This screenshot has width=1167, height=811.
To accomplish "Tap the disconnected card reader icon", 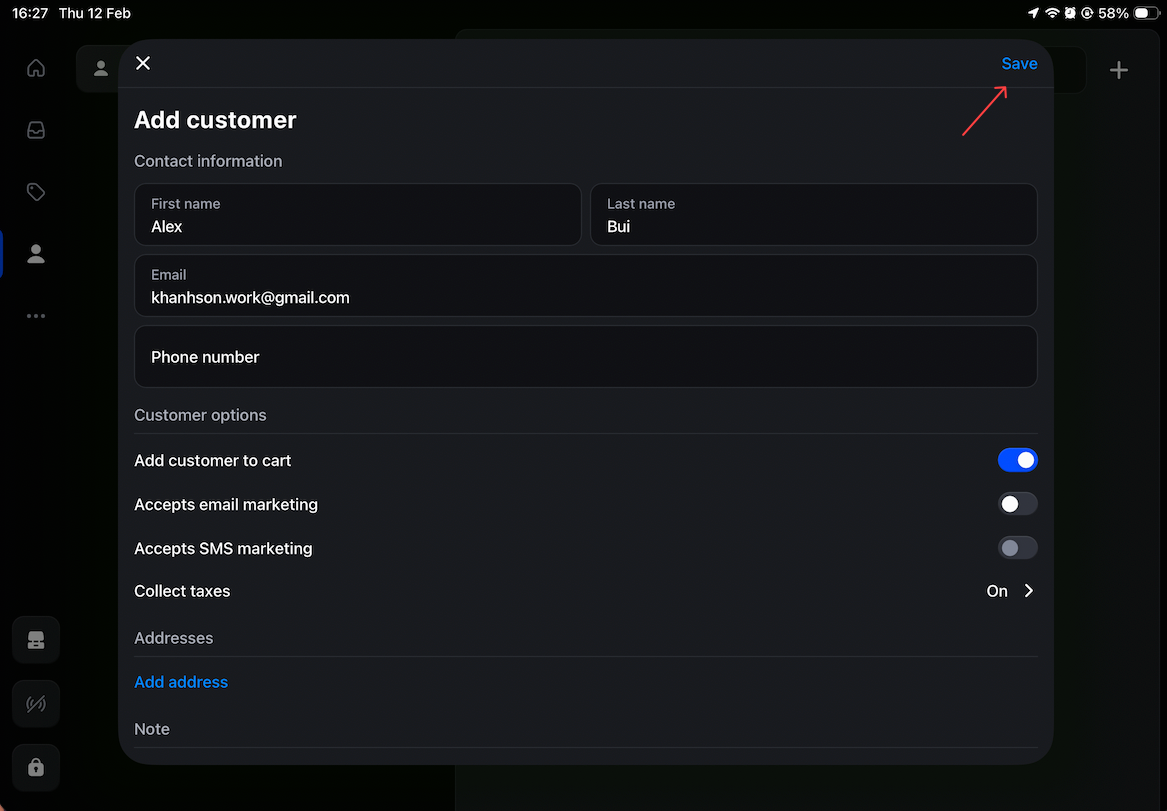I will (36, 704).
